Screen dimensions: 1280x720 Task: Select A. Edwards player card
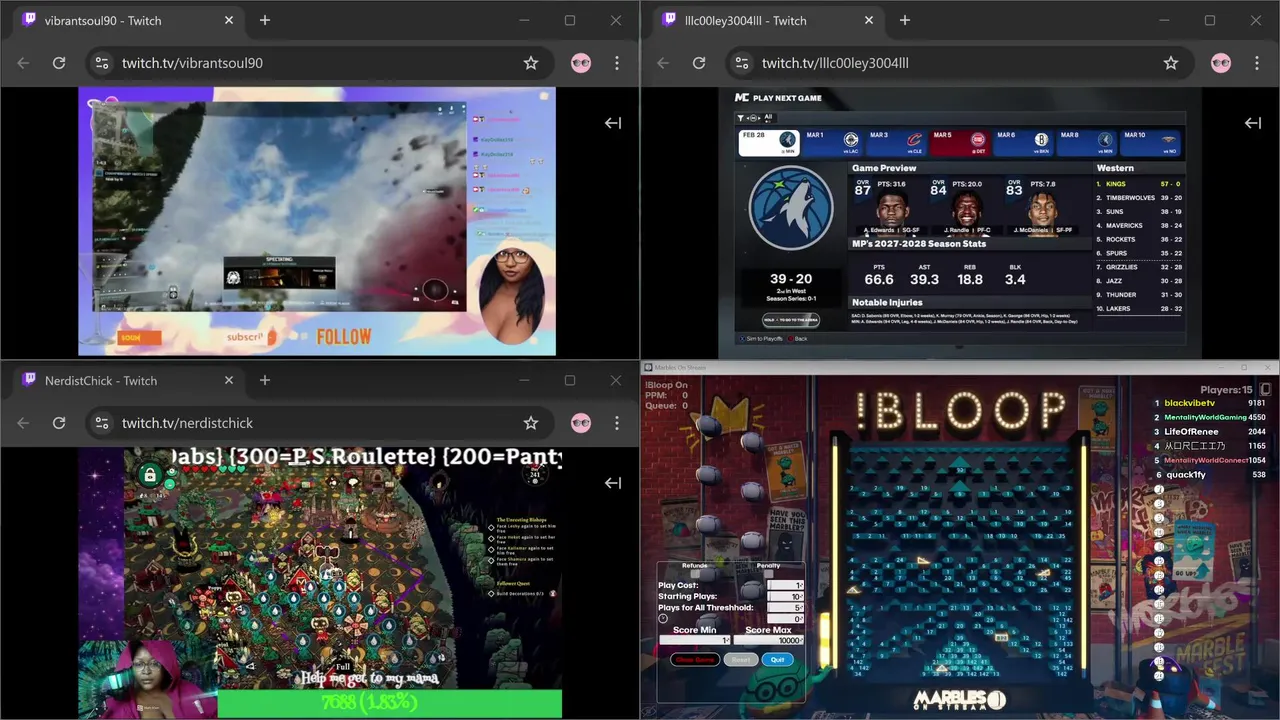tap(891, 205)
